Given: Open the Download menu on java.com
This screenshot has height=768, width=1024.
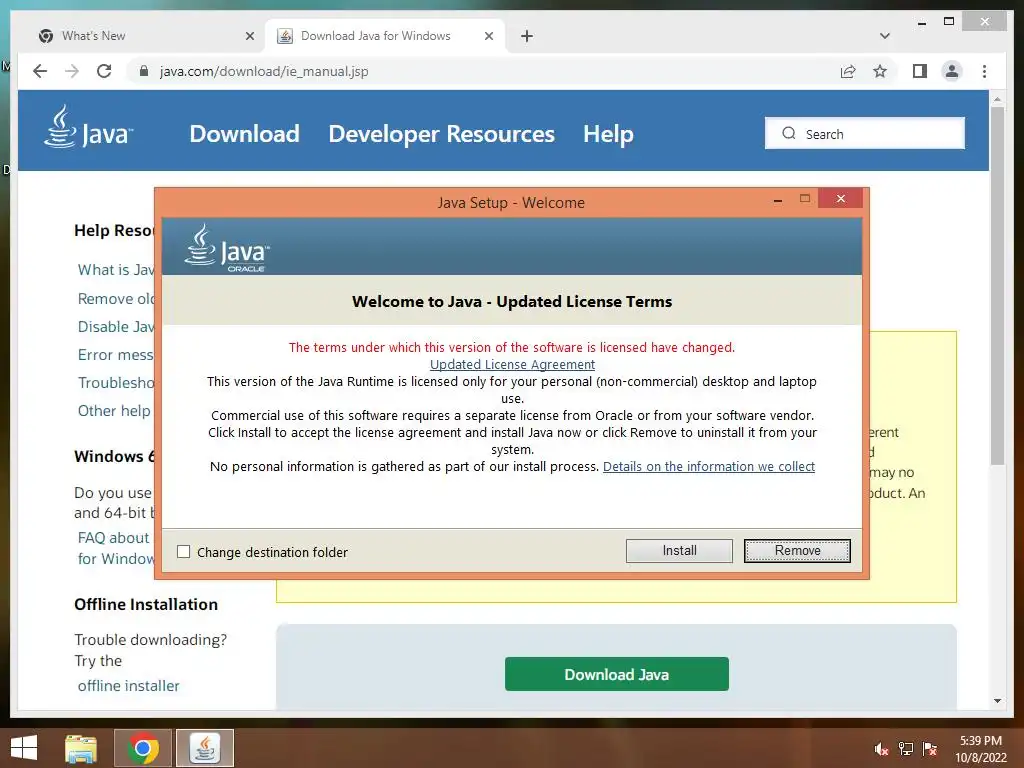Looking at the screenshot, I should tap(244, 134).
